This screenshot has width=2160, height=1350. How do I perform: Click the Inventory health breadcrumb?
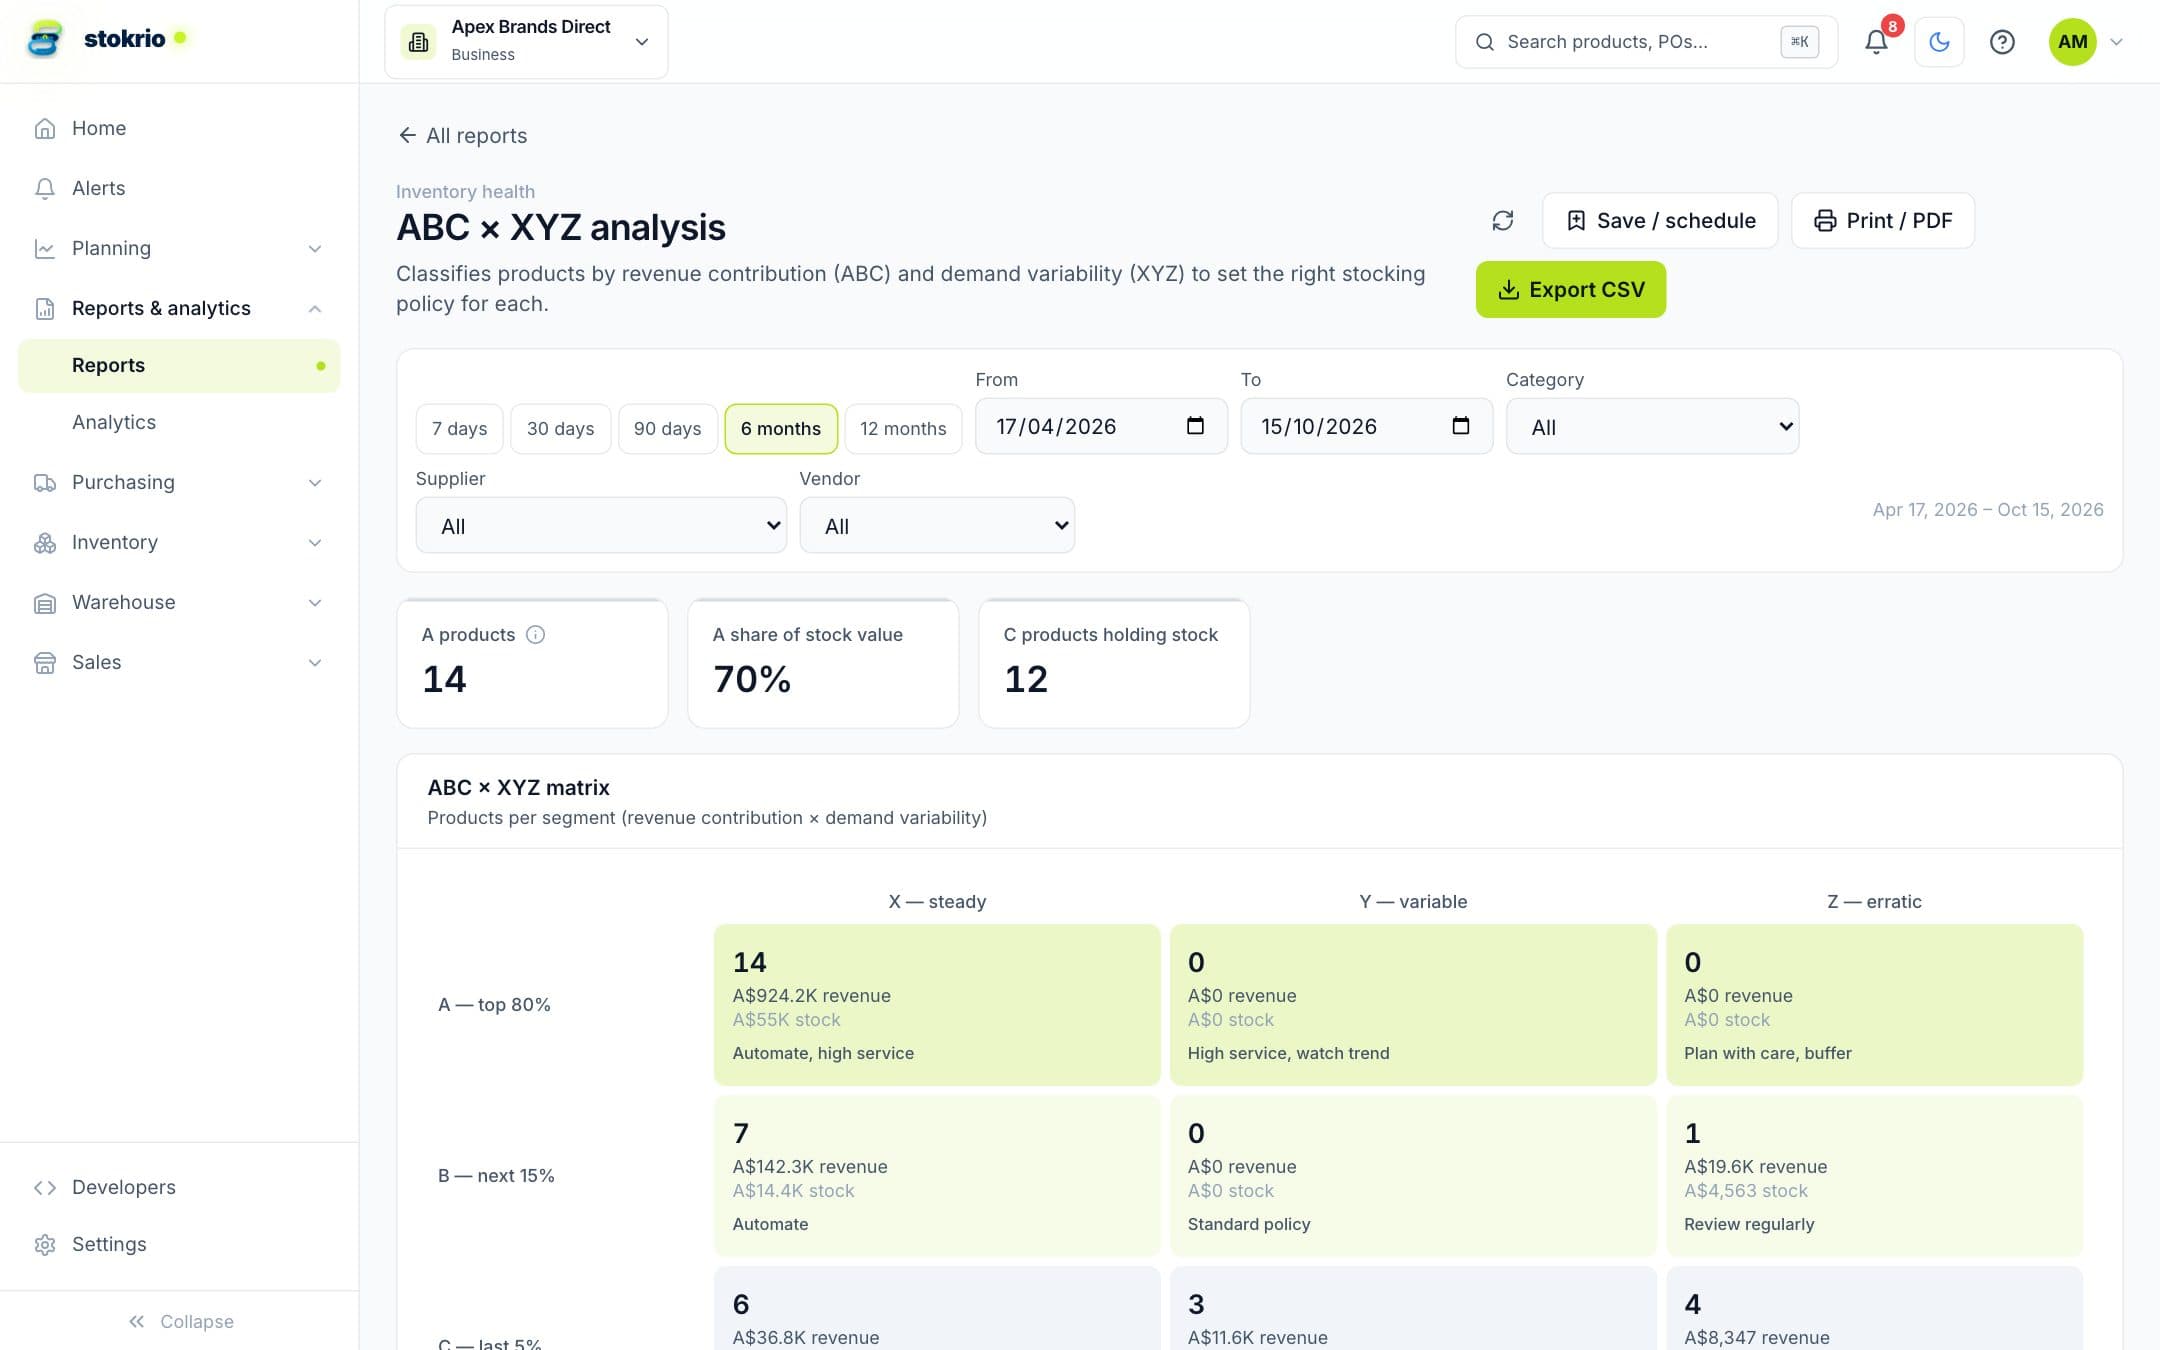[x=465, y=191]
